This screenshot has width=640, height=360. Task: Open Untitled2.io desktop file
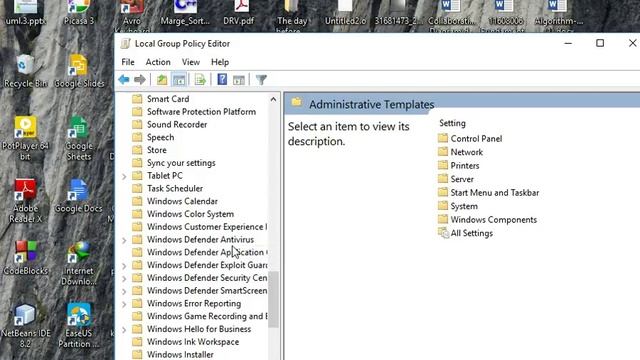coord(345,13)
